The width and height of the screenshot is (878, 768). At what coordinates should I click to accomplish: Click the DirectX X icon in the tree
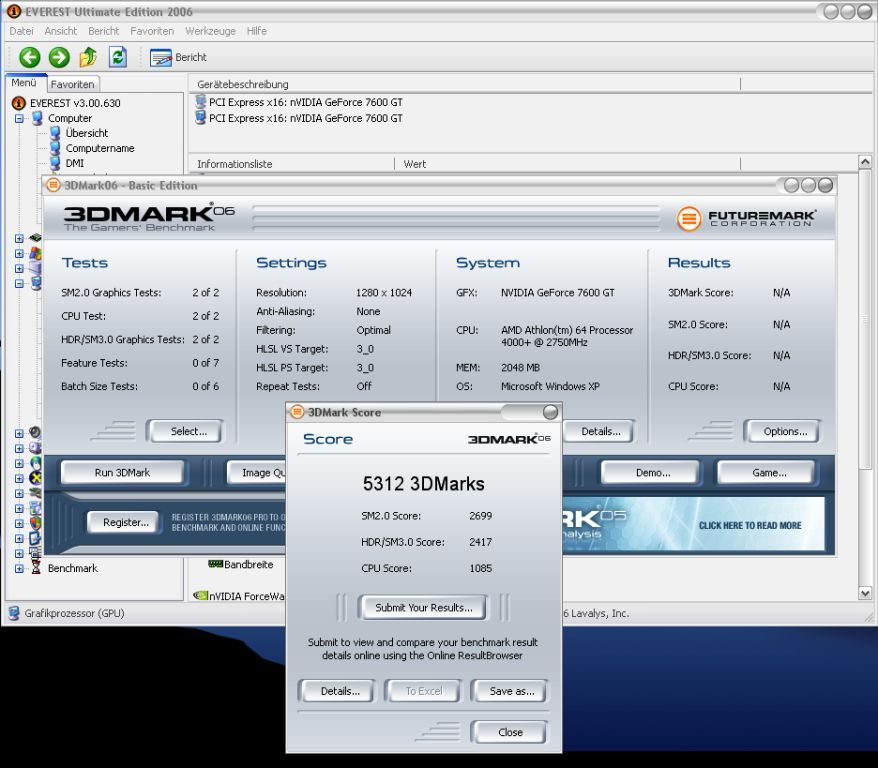pos(35,477)
